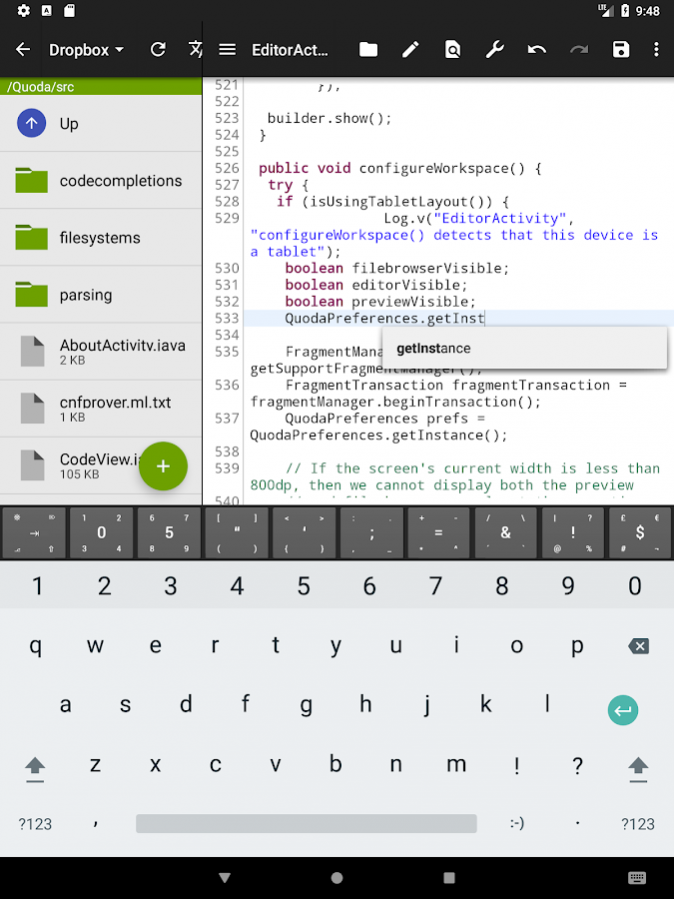This screenshot has height=899, width=674.
Task: Open the wrench tools icon
Action: point(495,49)
